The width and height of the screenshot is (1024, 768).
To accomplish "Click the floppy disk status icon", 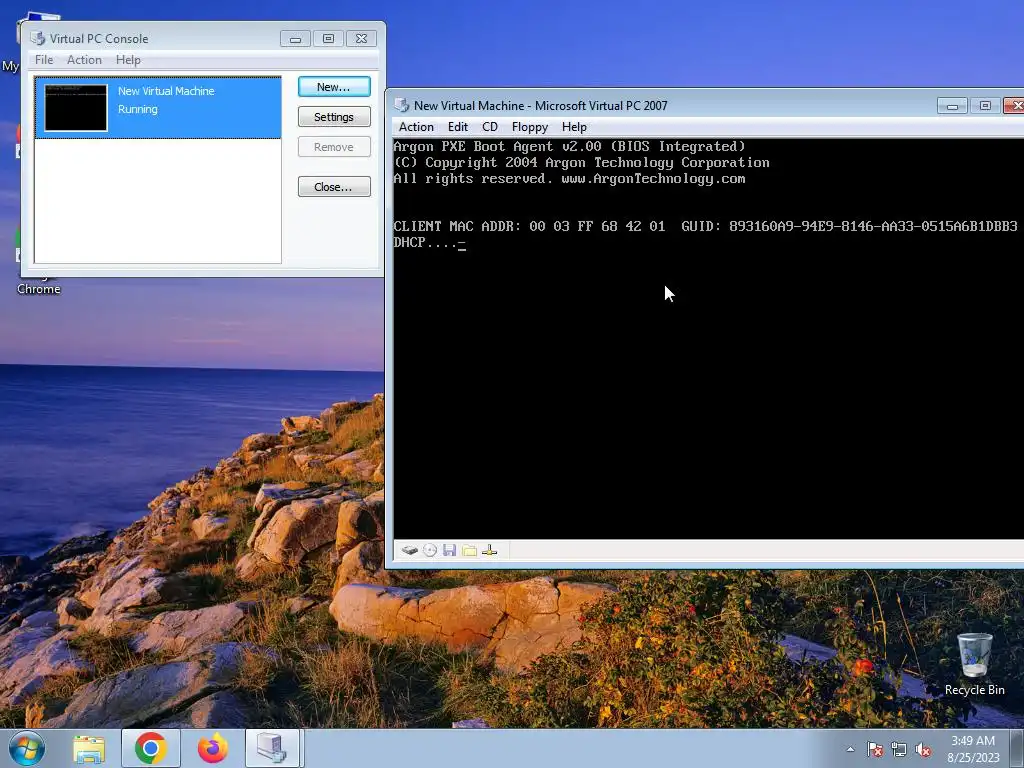I will pyautogui.click(x=449, y=551).
